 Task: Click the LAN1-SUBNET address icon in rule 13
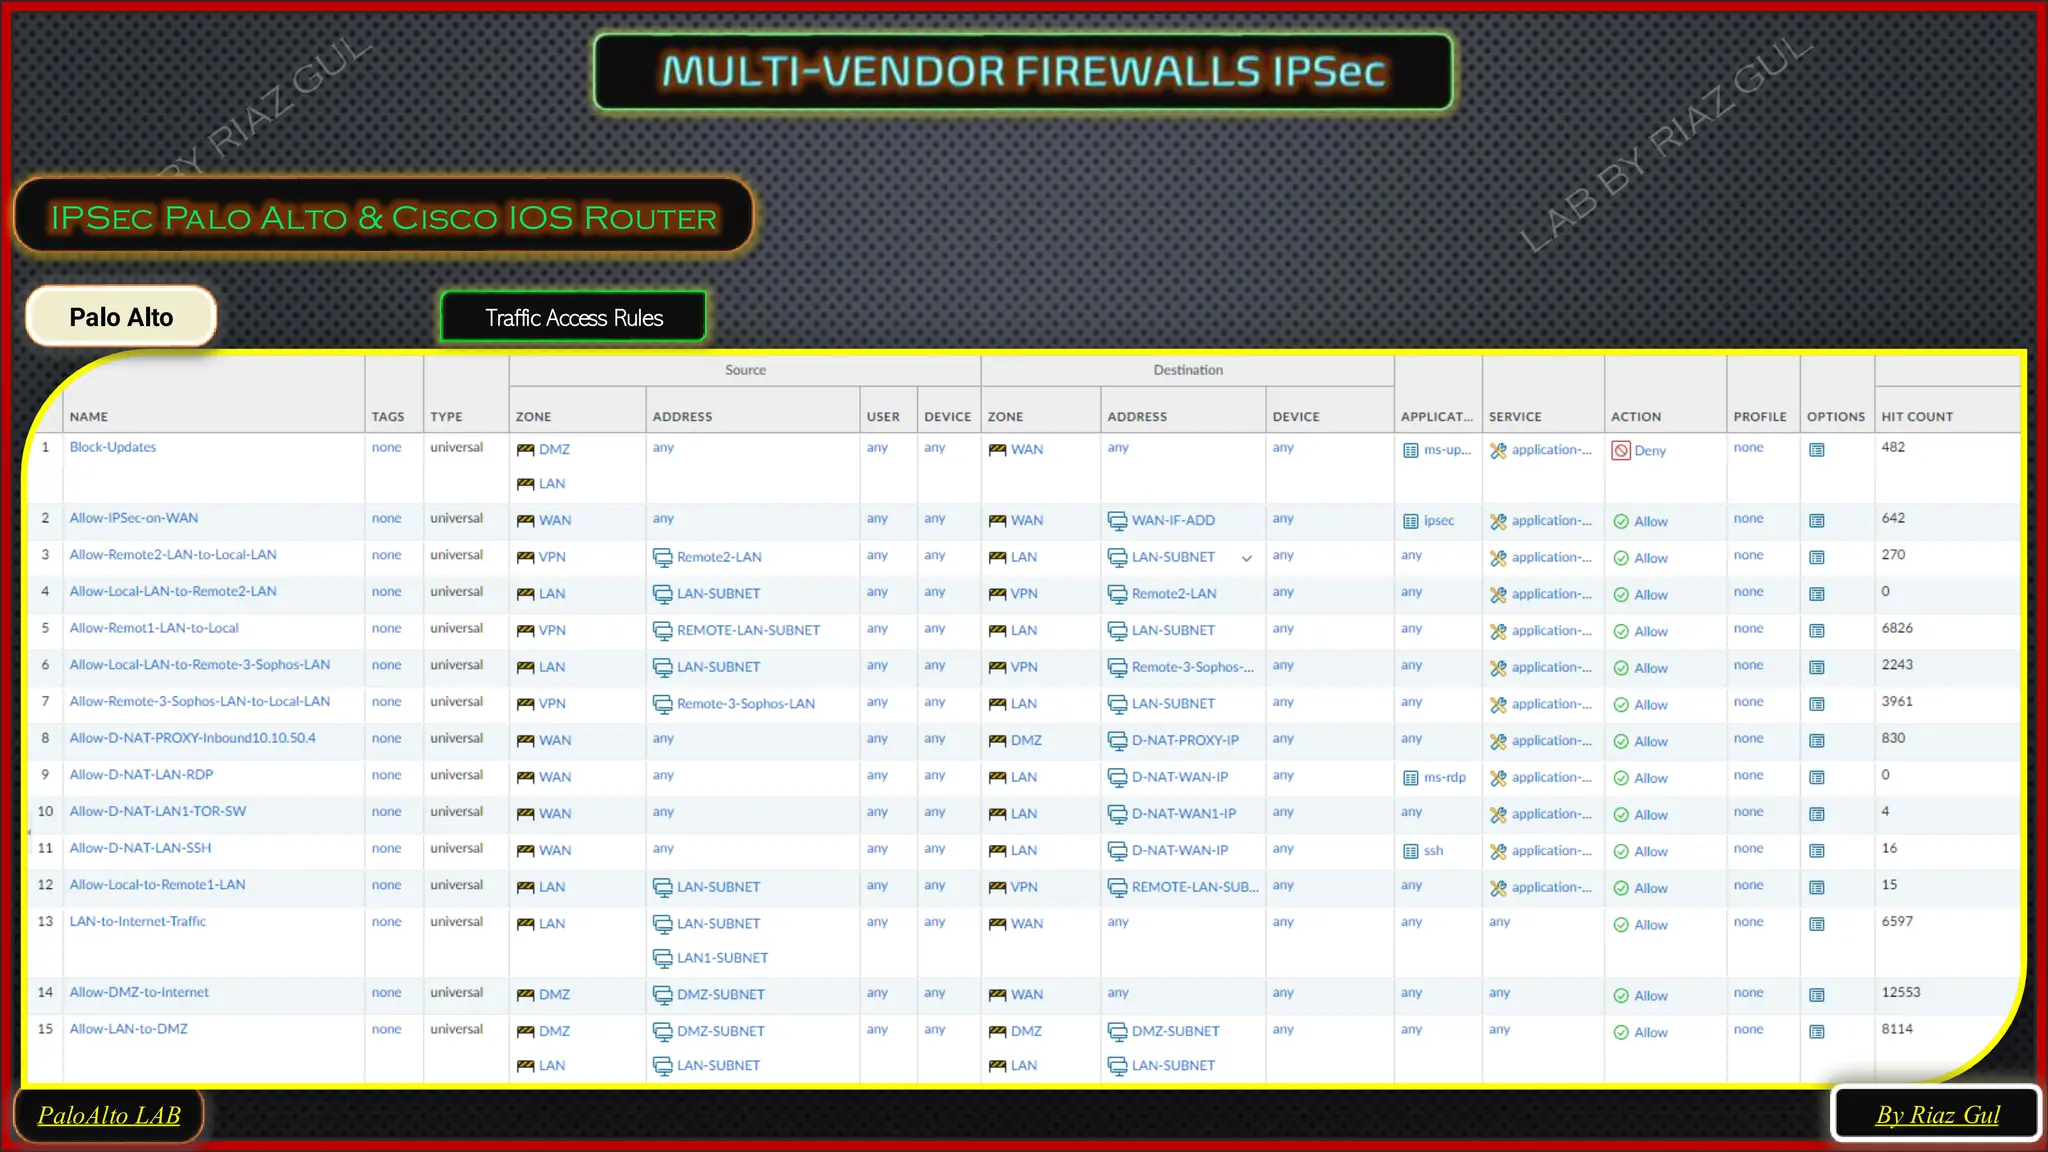662,958
